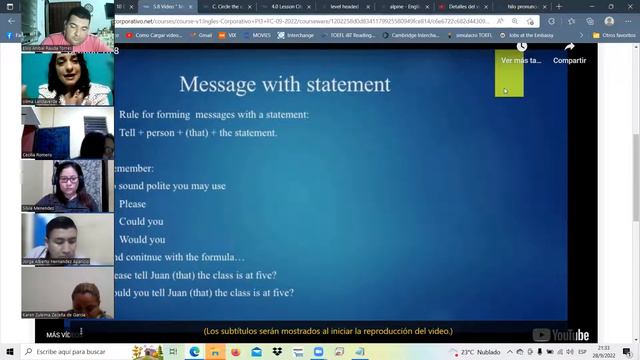Open Zoom from the taskbar
This screenshot has width=640, height=360.
point(319,351)
